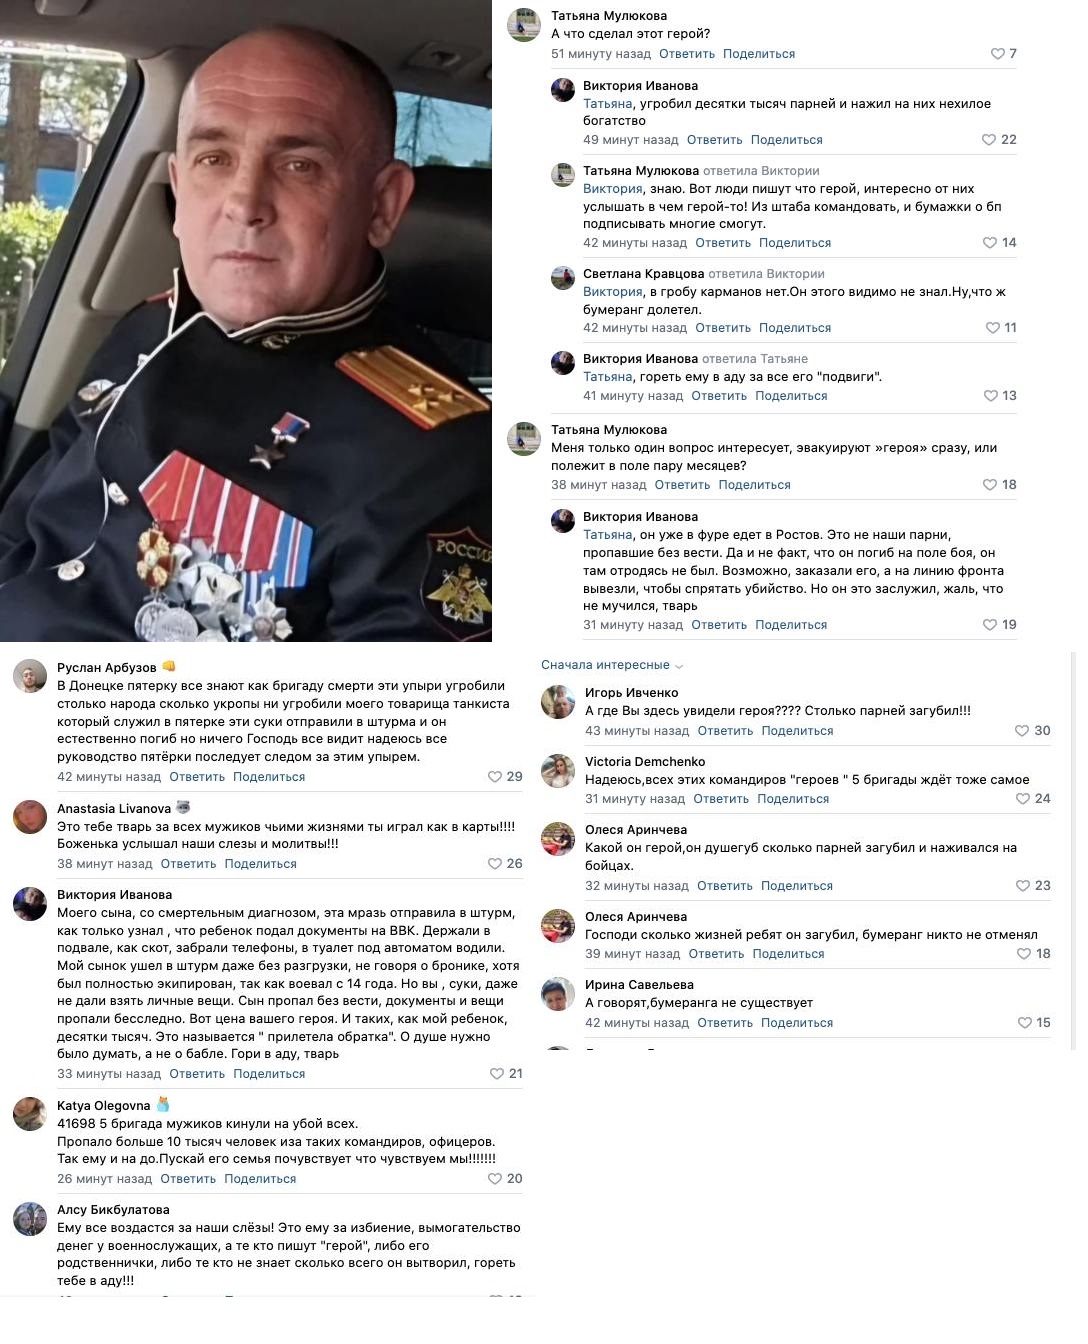Like Татьяна Мулюкова's comment with 7 likes

point(997,54)
